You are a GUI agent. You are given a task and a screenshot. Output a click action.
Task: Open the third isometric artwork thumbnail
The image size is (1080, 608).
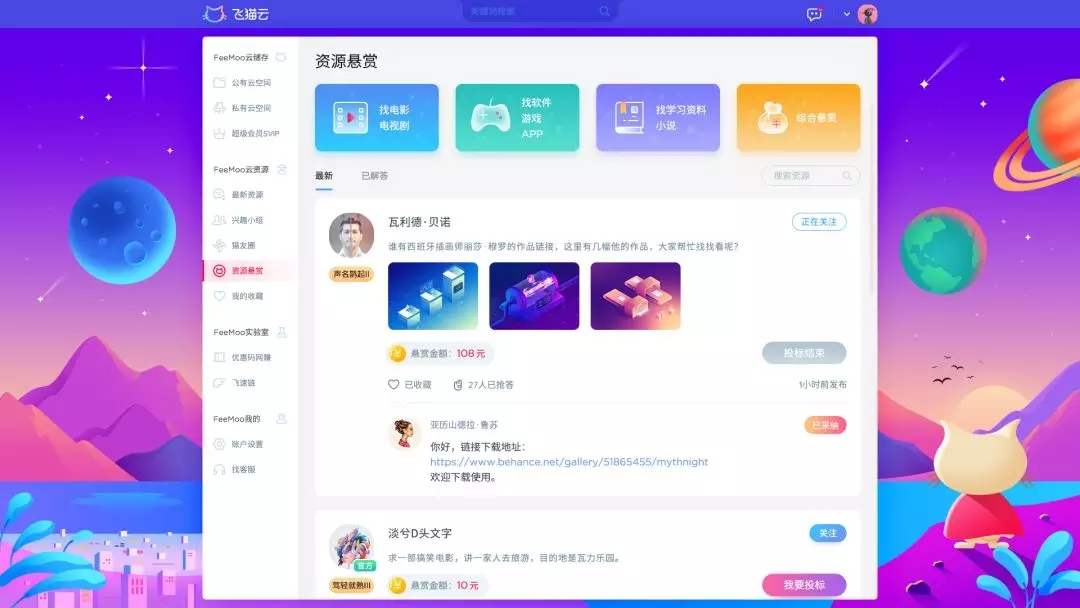point(635,296)
